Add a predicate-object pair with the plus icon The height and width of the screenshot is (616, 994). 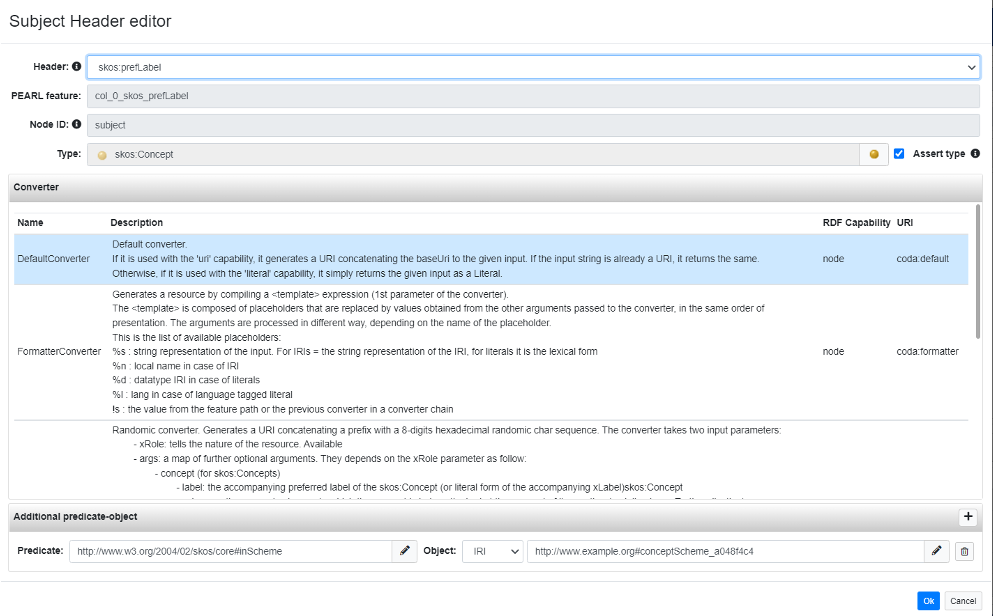(x=968, y=517)
